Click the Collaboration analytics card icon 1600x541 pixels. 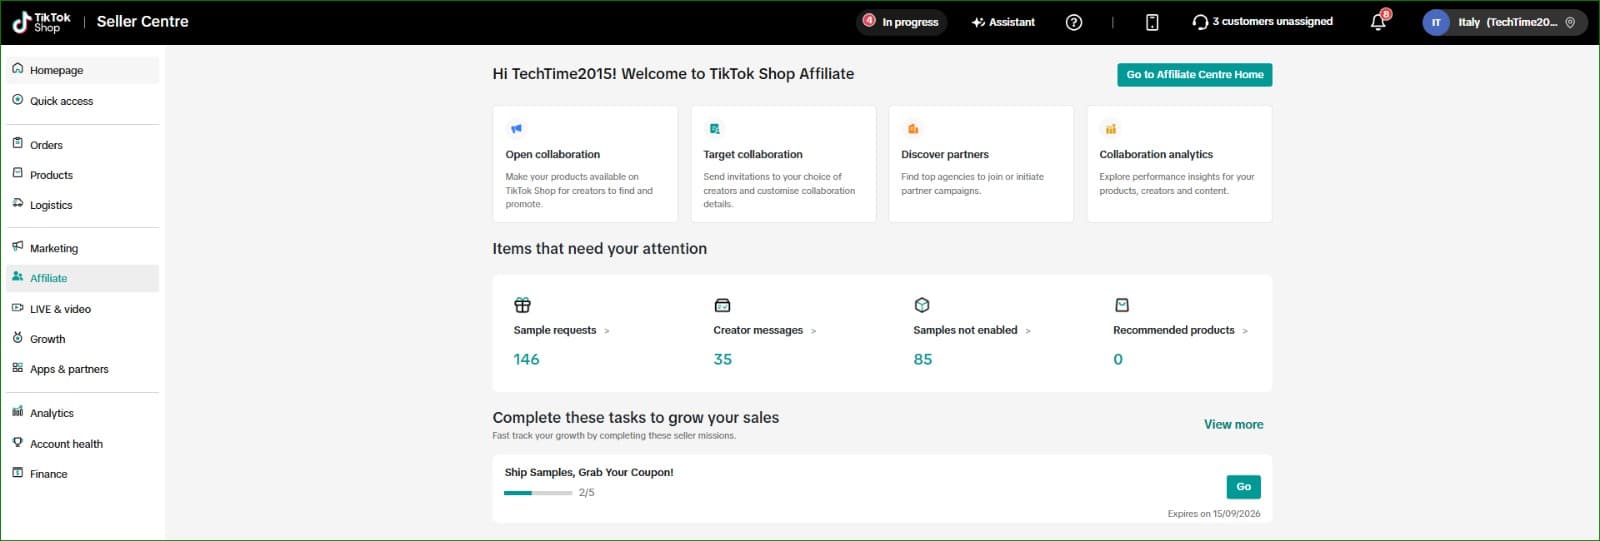pyautogui.click(x=1110, y=129)
